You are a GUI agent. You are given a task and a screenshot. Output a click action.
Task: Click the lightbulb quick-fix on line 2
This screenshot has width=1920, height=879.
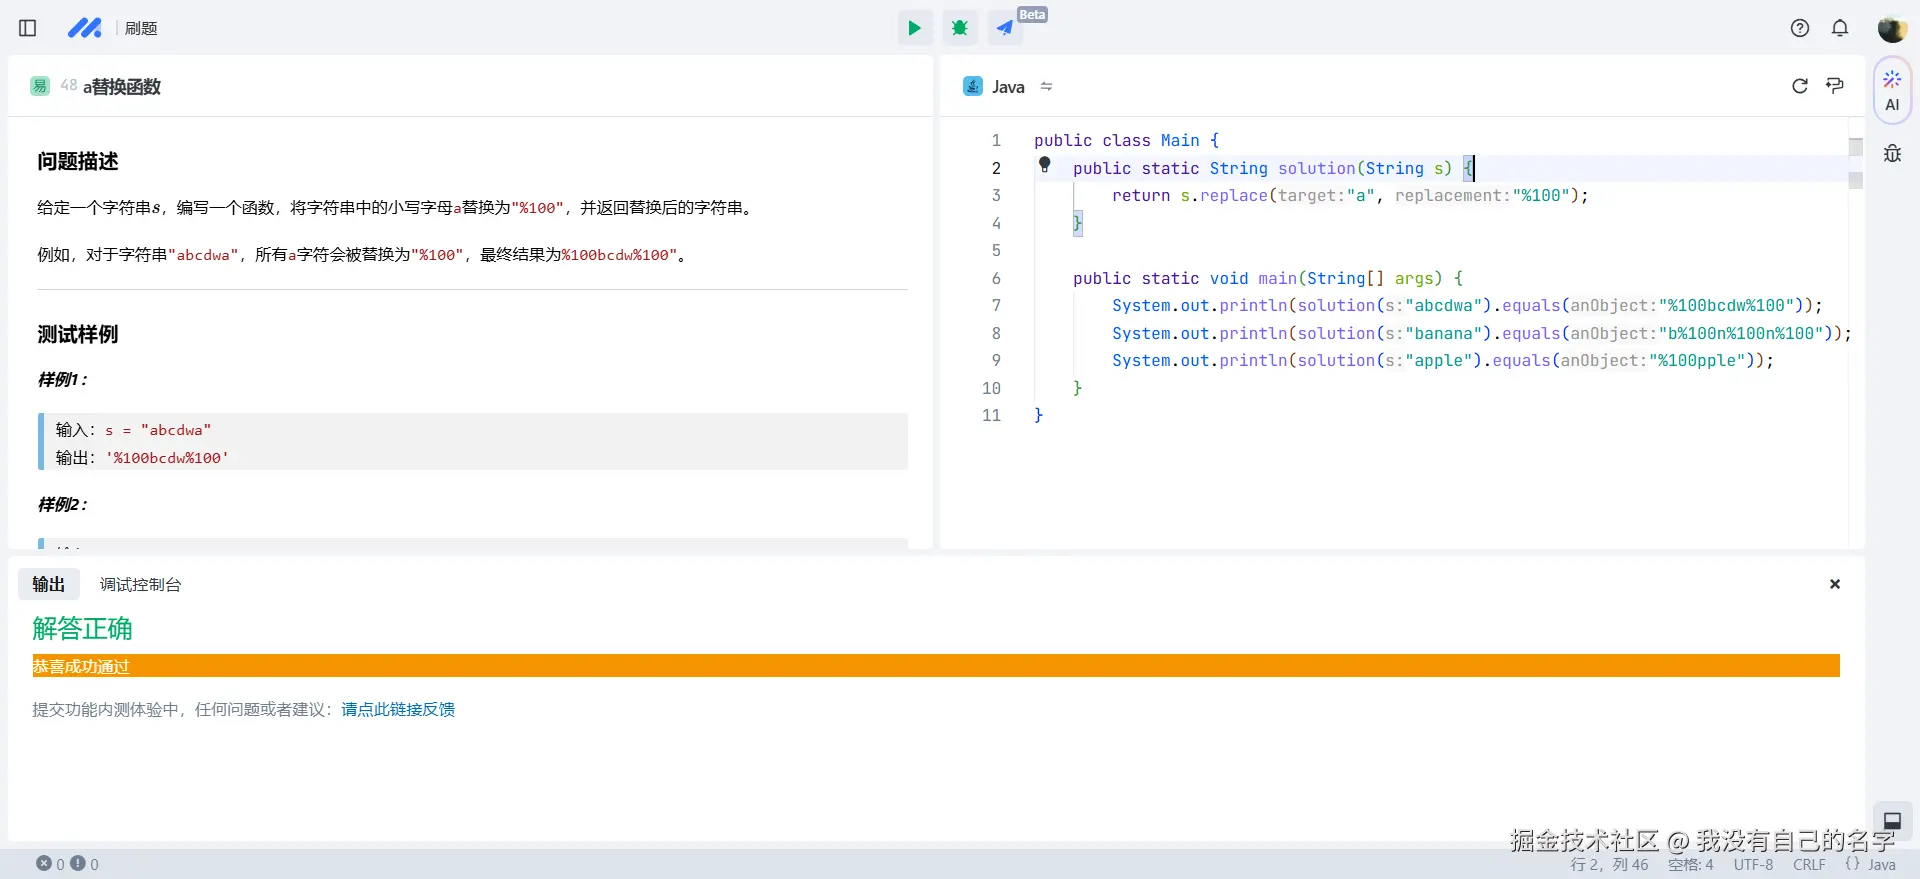[x=1045, y=165]
